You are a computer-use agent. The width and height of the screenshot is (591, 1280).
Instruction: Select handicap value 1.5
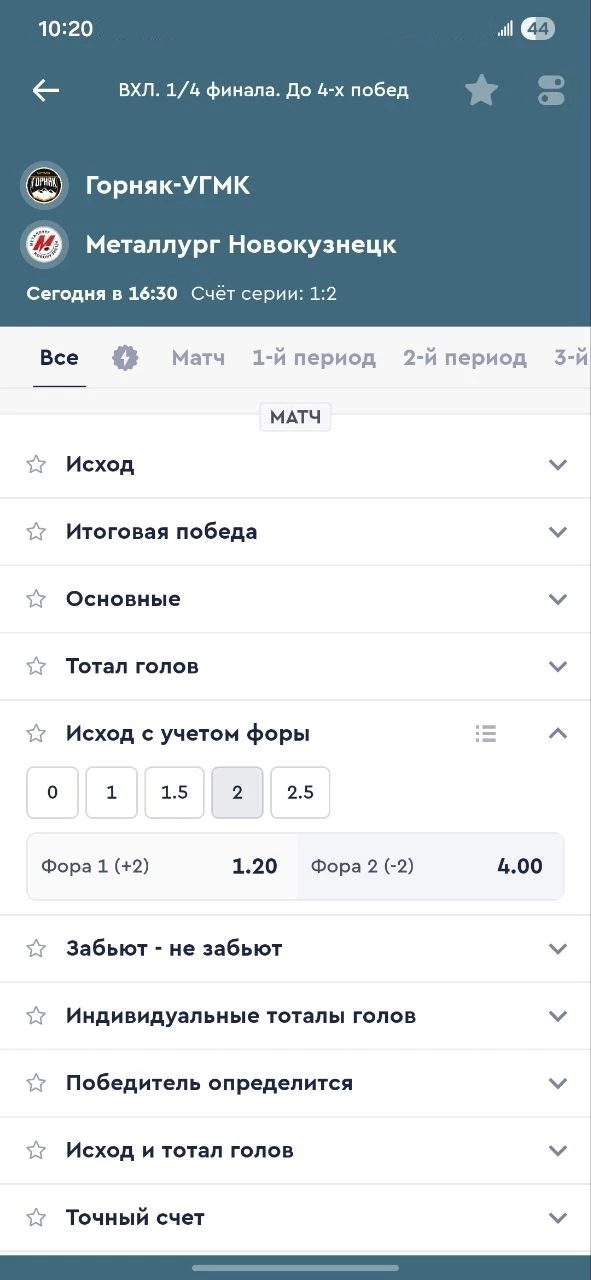click(174, 792)
